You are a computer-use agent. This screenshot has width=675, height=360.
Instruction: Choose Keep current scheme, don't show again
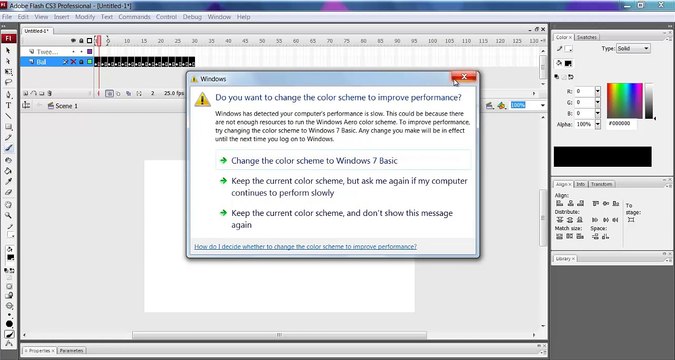(x=343, y=219)
